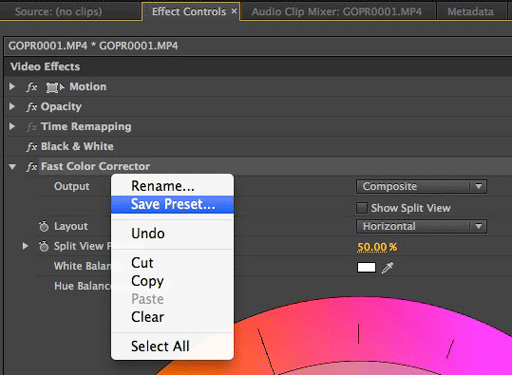Expand the Opacity effect properties
The width and height of the screenshot is (512, 375).
coord(12,107)
